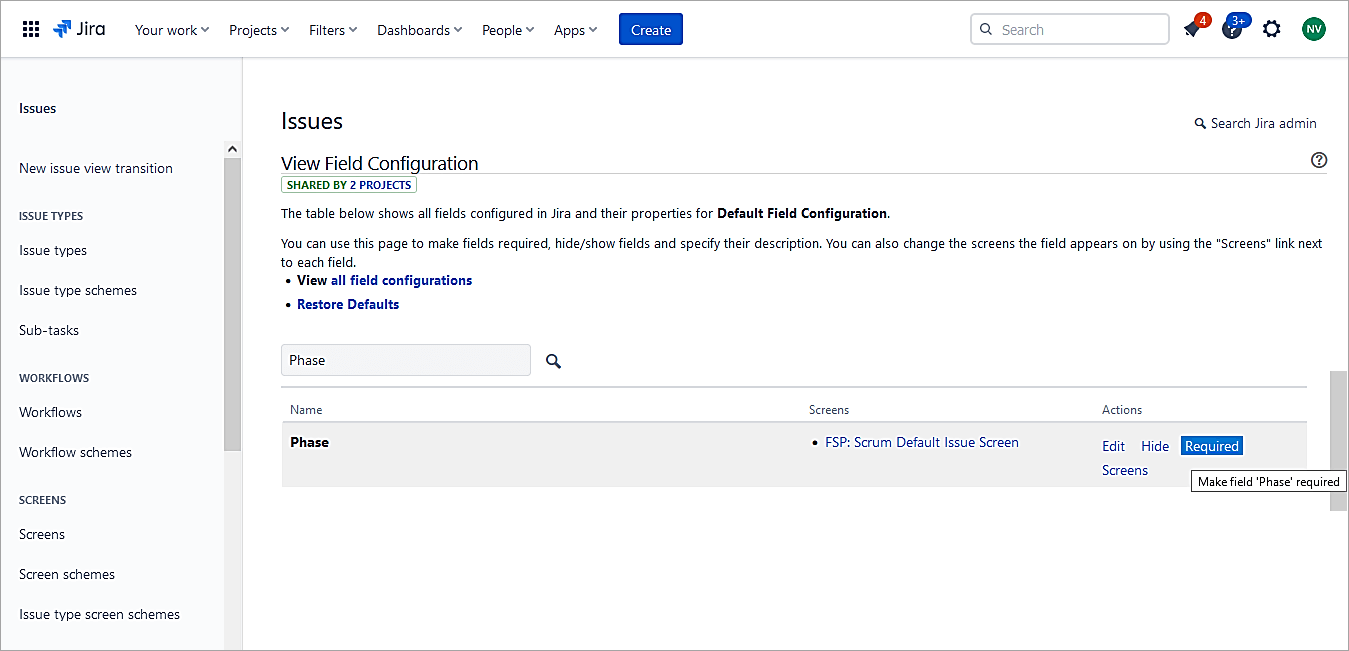Viewport: 1349px width, 651px height.
Task: Click the Create button
Action: (650, 29)
